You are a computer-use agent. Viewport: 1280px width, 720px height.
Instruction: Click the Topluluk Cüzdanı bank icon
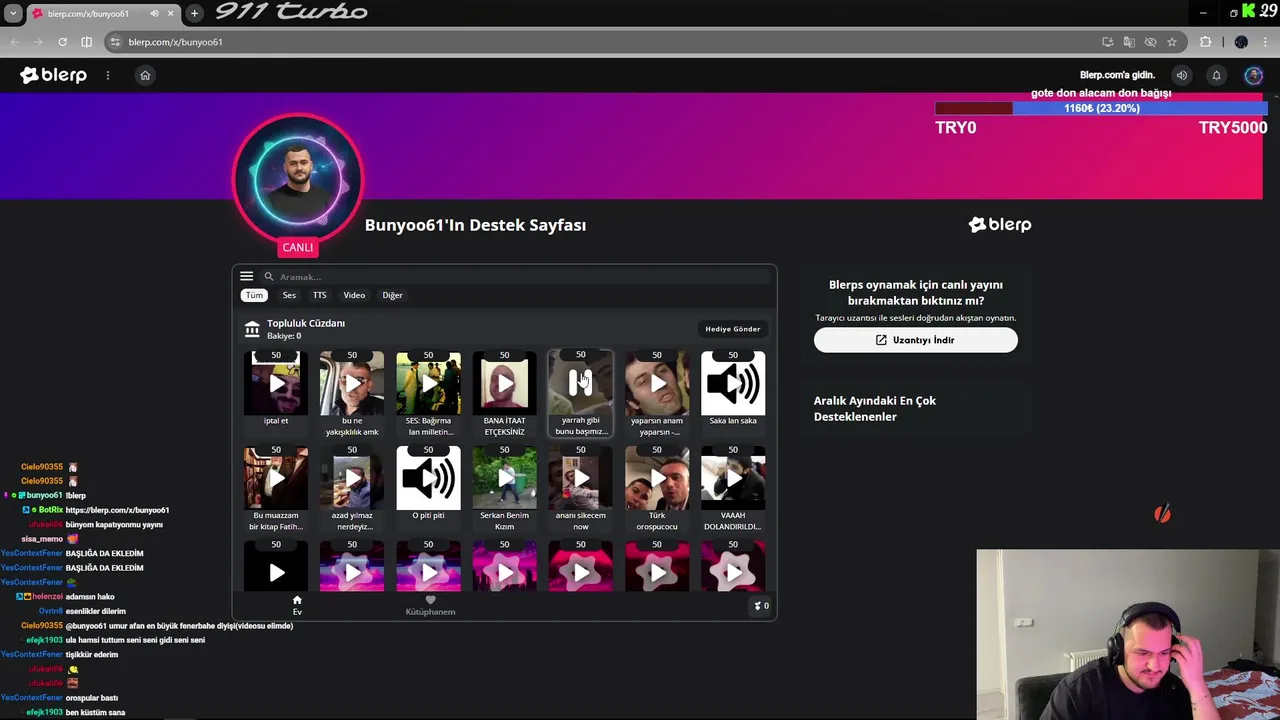(252, 329)
